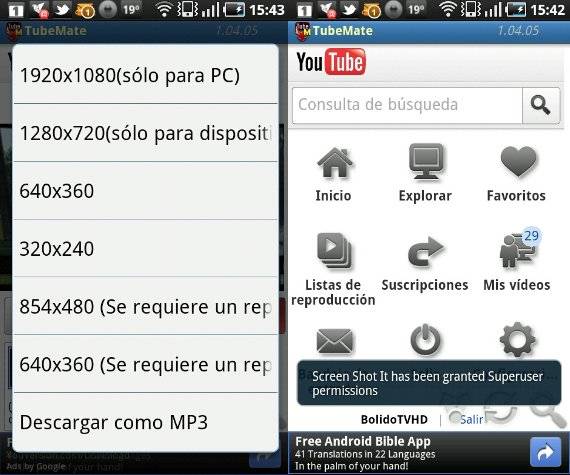Pick the 320x240 resolution option
The image size is (570, 475).
point(145,248)
